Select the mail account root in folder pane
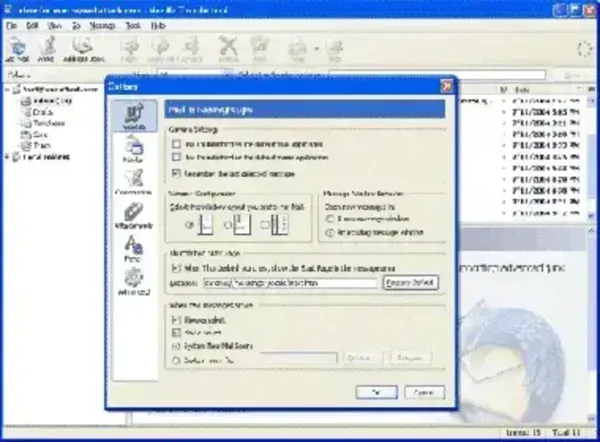600x442 pixels. [55, 90]
